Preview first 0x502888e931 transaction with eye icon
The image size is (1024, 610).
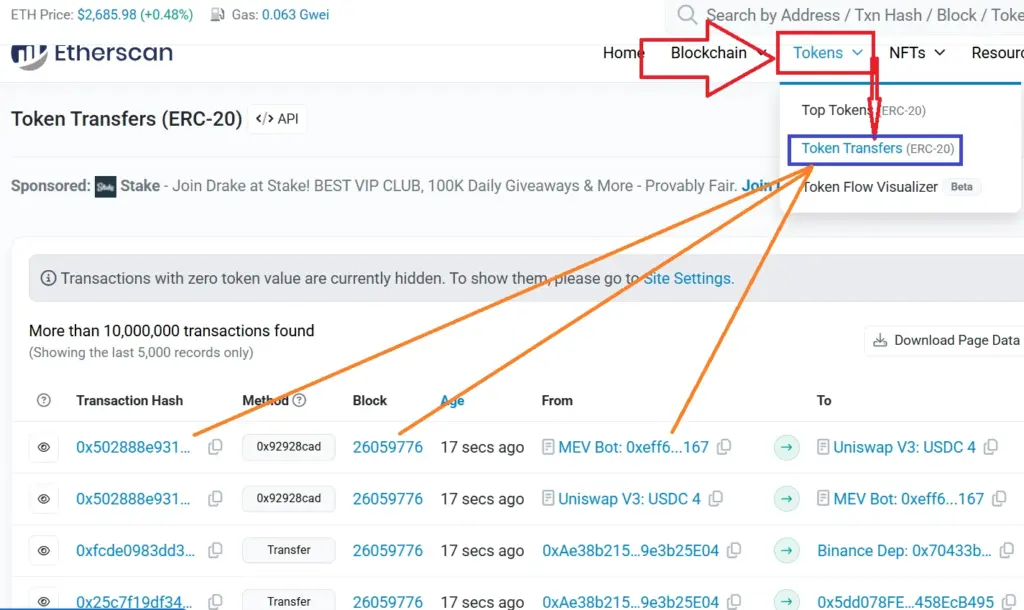pyautogui.click(x=44, y=447)
